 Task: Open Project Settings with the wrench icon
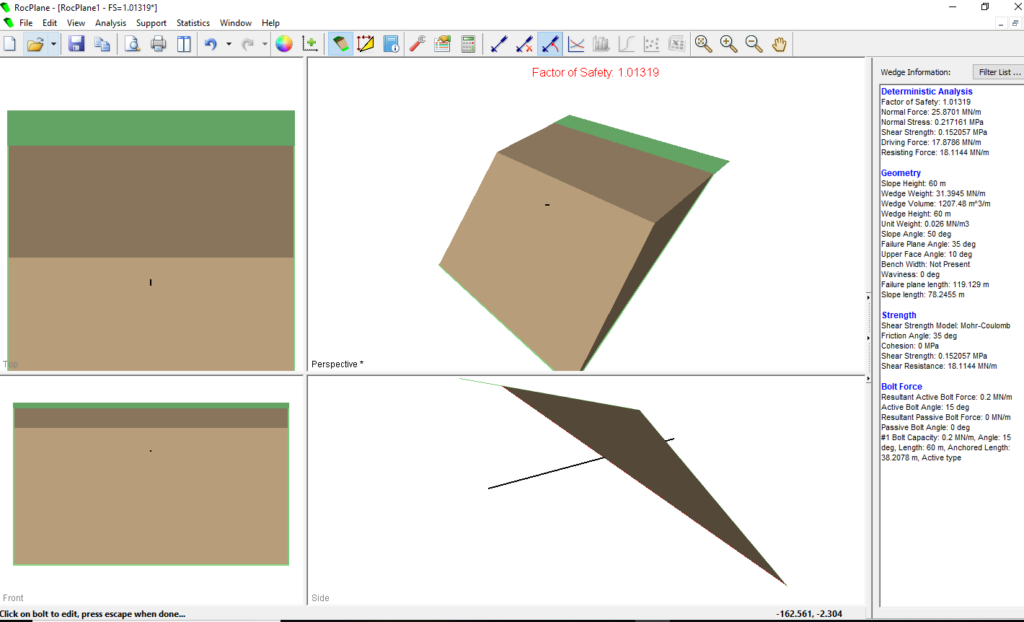coord(417,44)
